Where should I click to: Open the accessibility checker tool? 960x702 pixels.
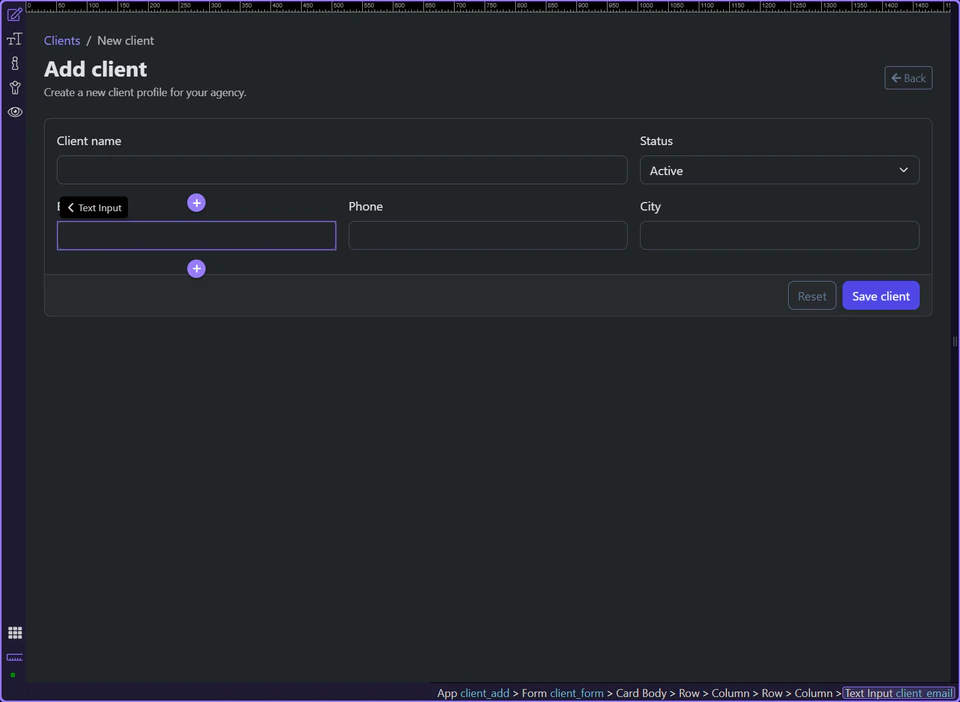point(14,88)
